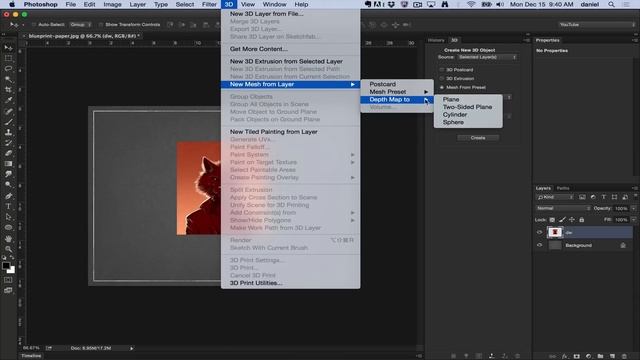Select the Zoom tool in toolbar
Screen dimensions: 640x360
tap(8, 249)
